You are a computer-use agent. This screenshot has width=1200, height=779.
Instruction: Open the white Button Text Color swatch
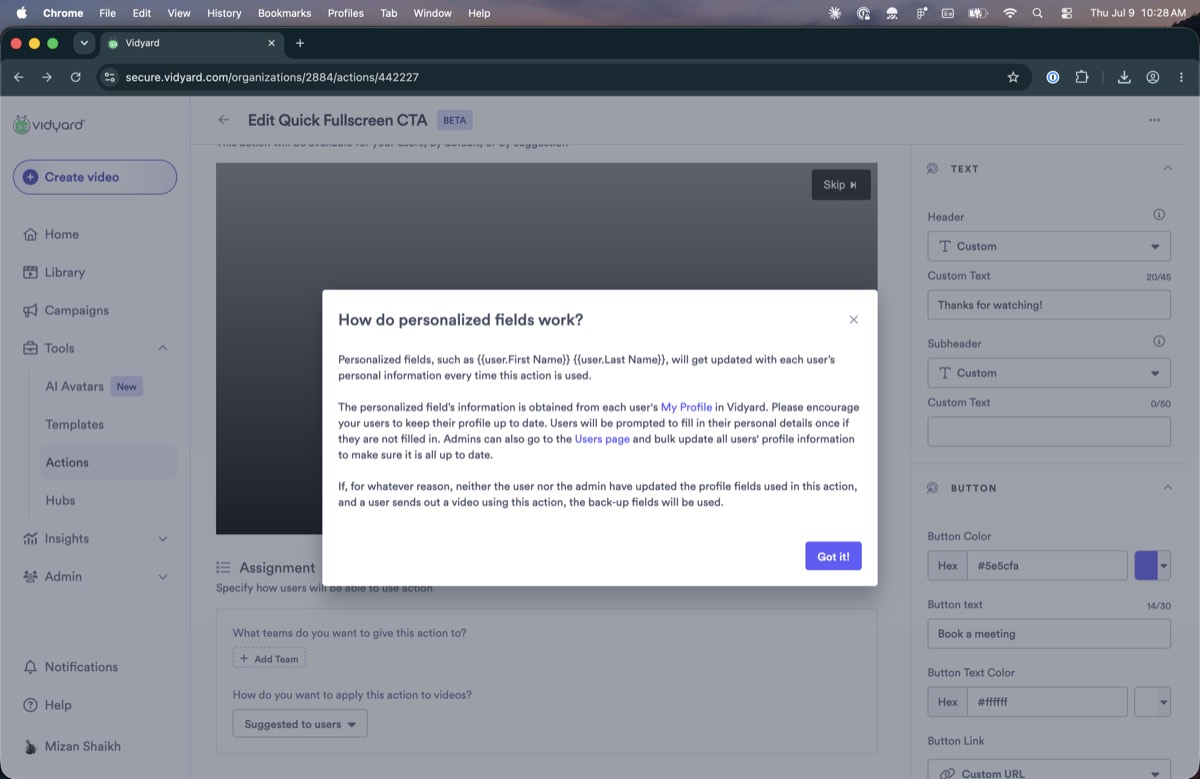1152,702
